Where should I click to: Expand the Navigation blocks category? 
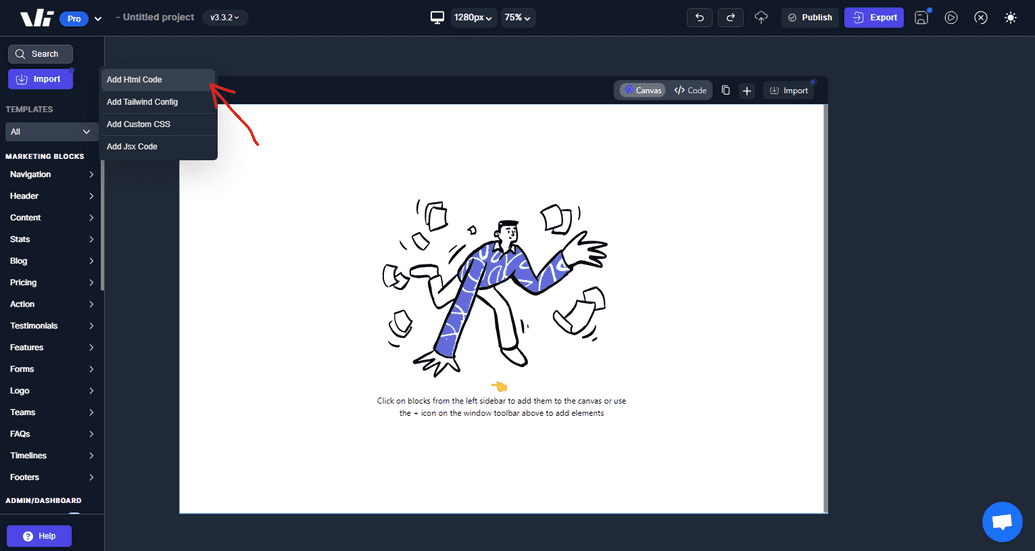pyautogui.click(x=51, y=174)
